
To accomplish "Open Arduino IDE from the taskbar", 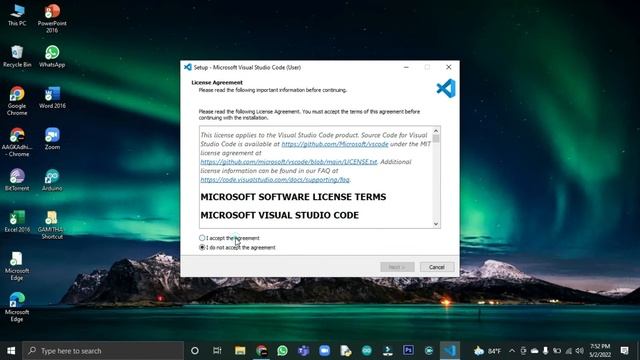I will pos(367,351).
